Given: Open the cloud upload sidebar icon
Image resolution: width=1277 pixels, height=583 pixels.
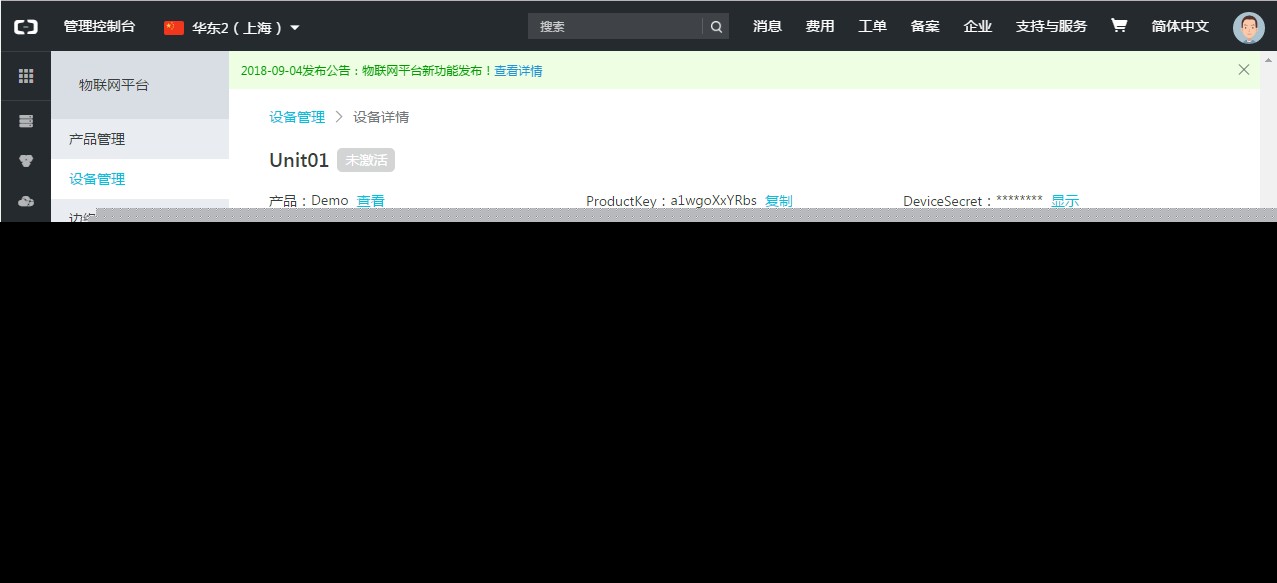Looking at the screenshot, I should [x=26, y=201].
